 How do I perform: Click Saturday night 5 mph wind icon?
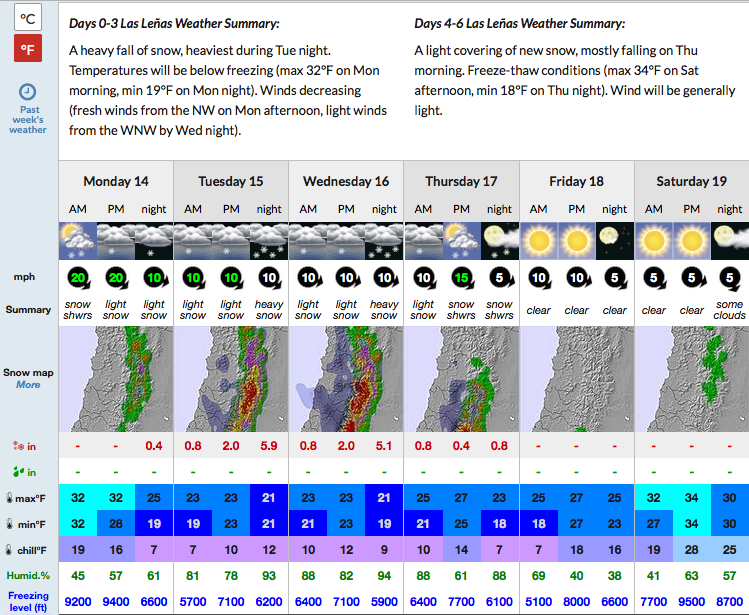click(x=730, y=278)
